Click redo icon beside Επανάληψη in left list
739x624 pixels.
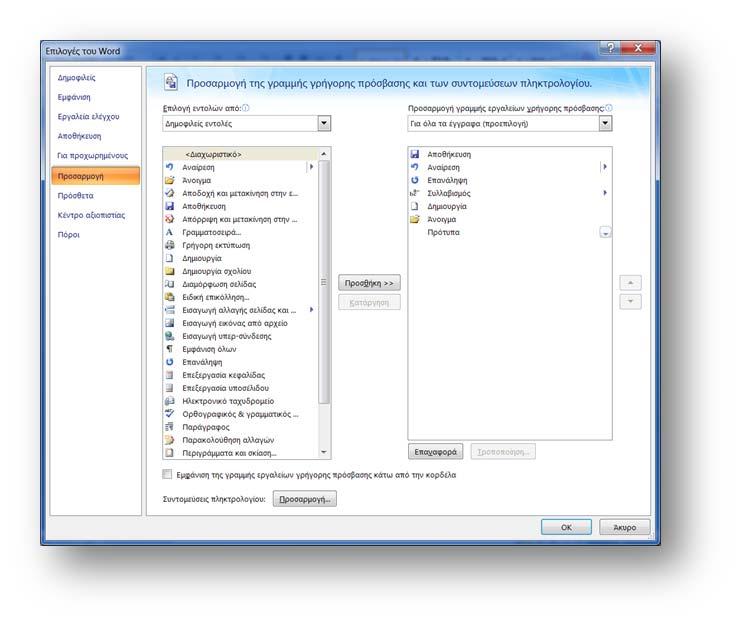[x=170, y=362]
